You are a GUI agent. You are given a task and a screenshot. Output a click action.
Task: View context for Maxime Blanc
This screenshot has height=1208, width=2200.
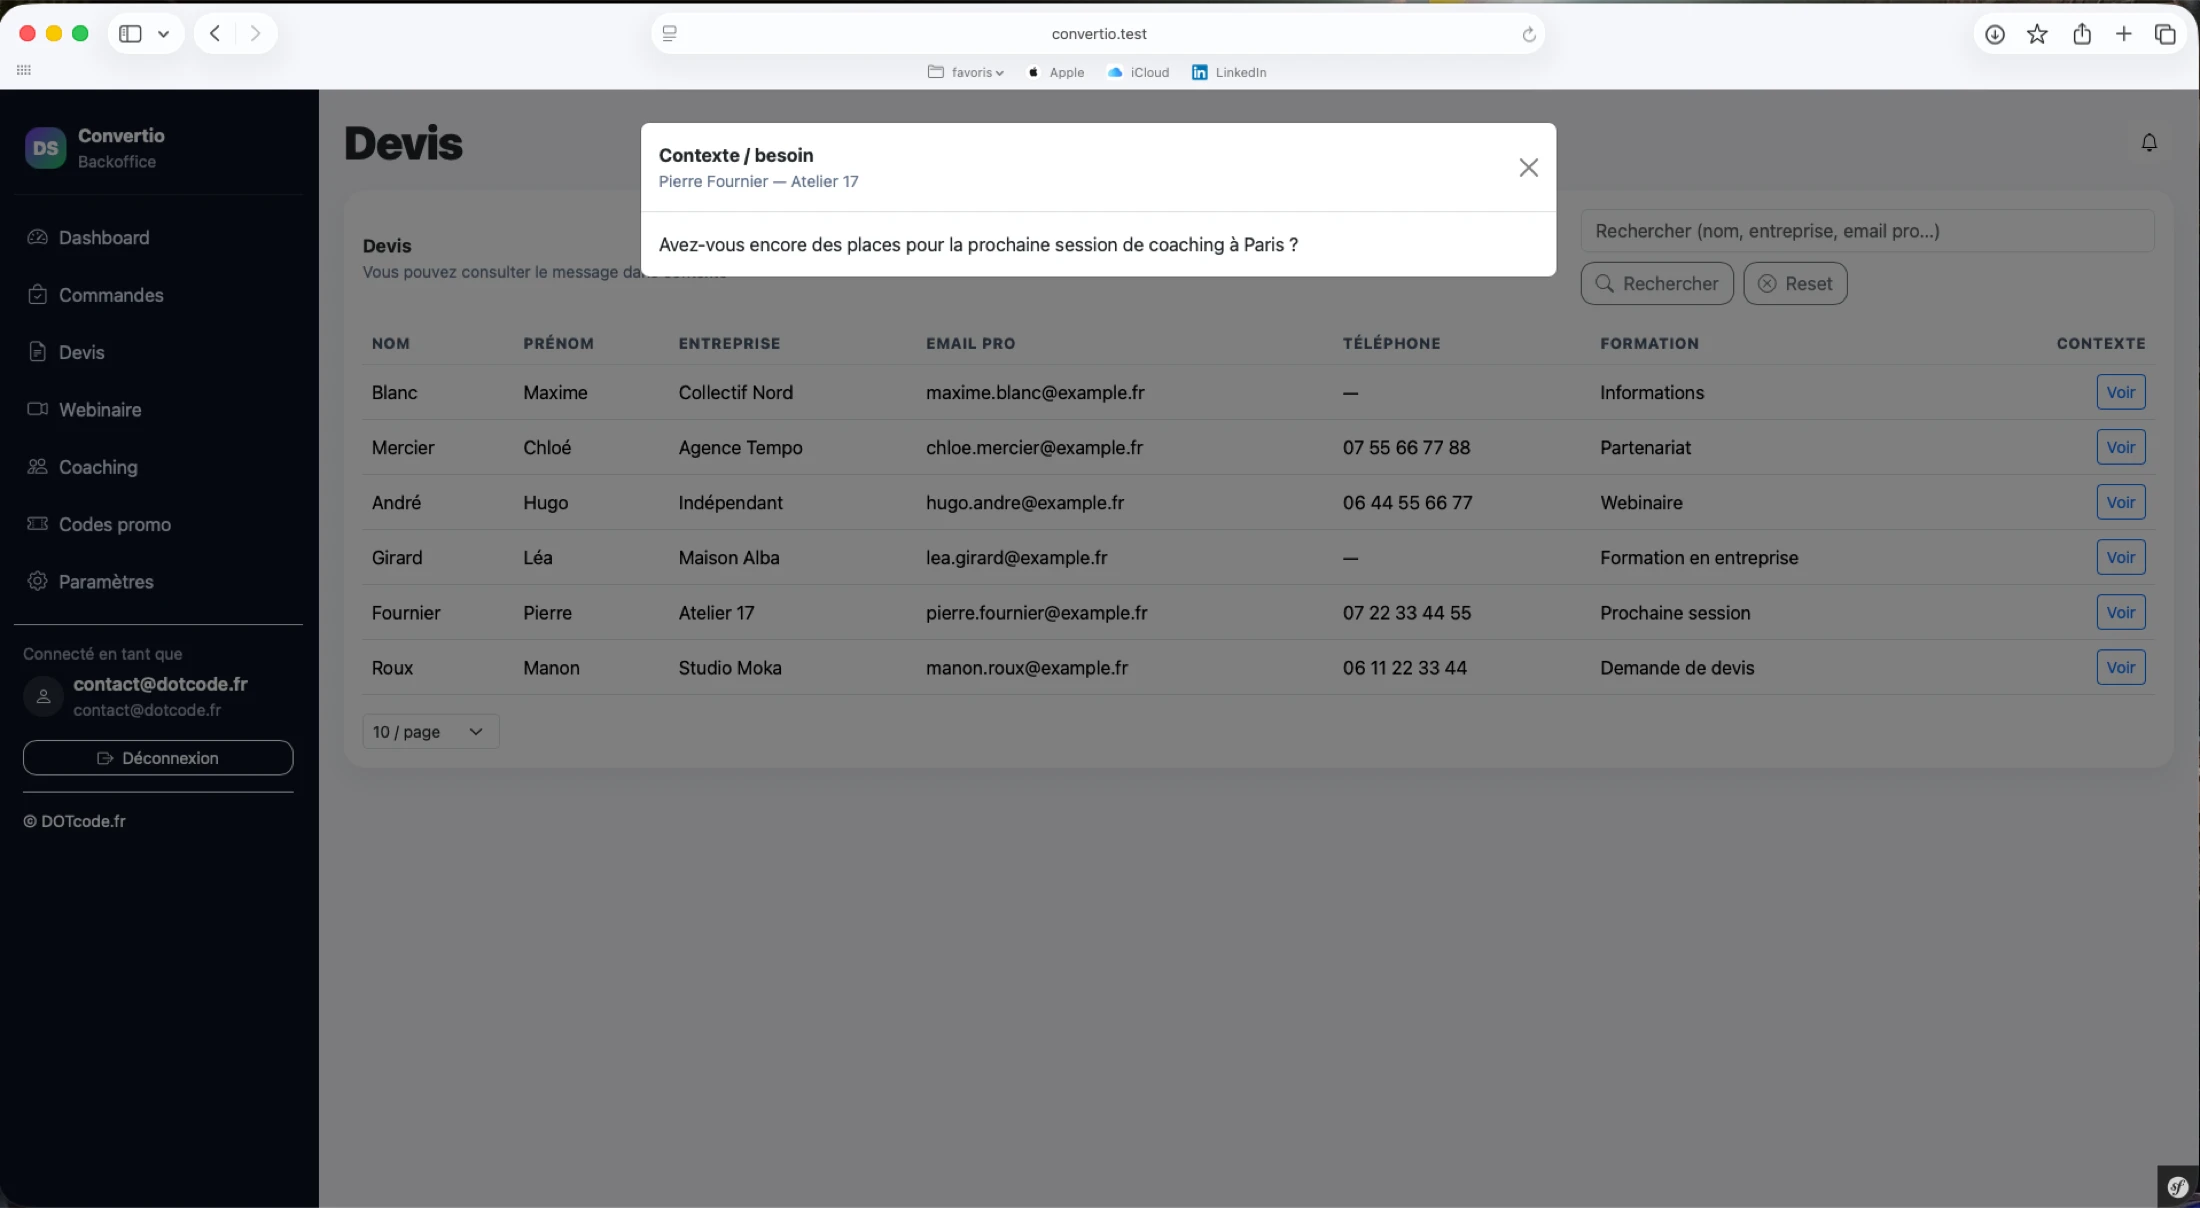(x=2120, y=392)
